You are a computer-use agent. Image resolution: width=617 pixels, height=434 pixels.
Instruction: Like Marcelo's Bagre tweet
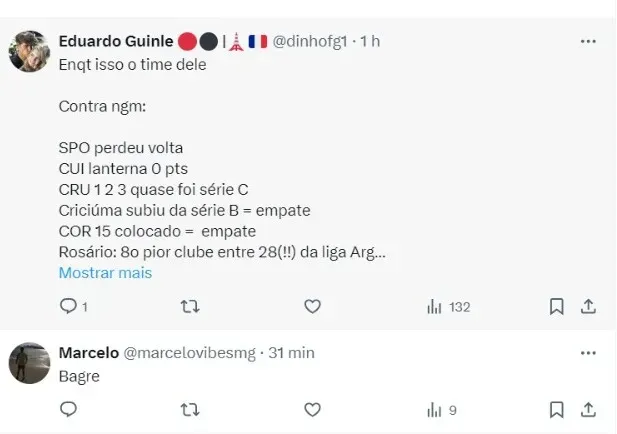(312, 409)
